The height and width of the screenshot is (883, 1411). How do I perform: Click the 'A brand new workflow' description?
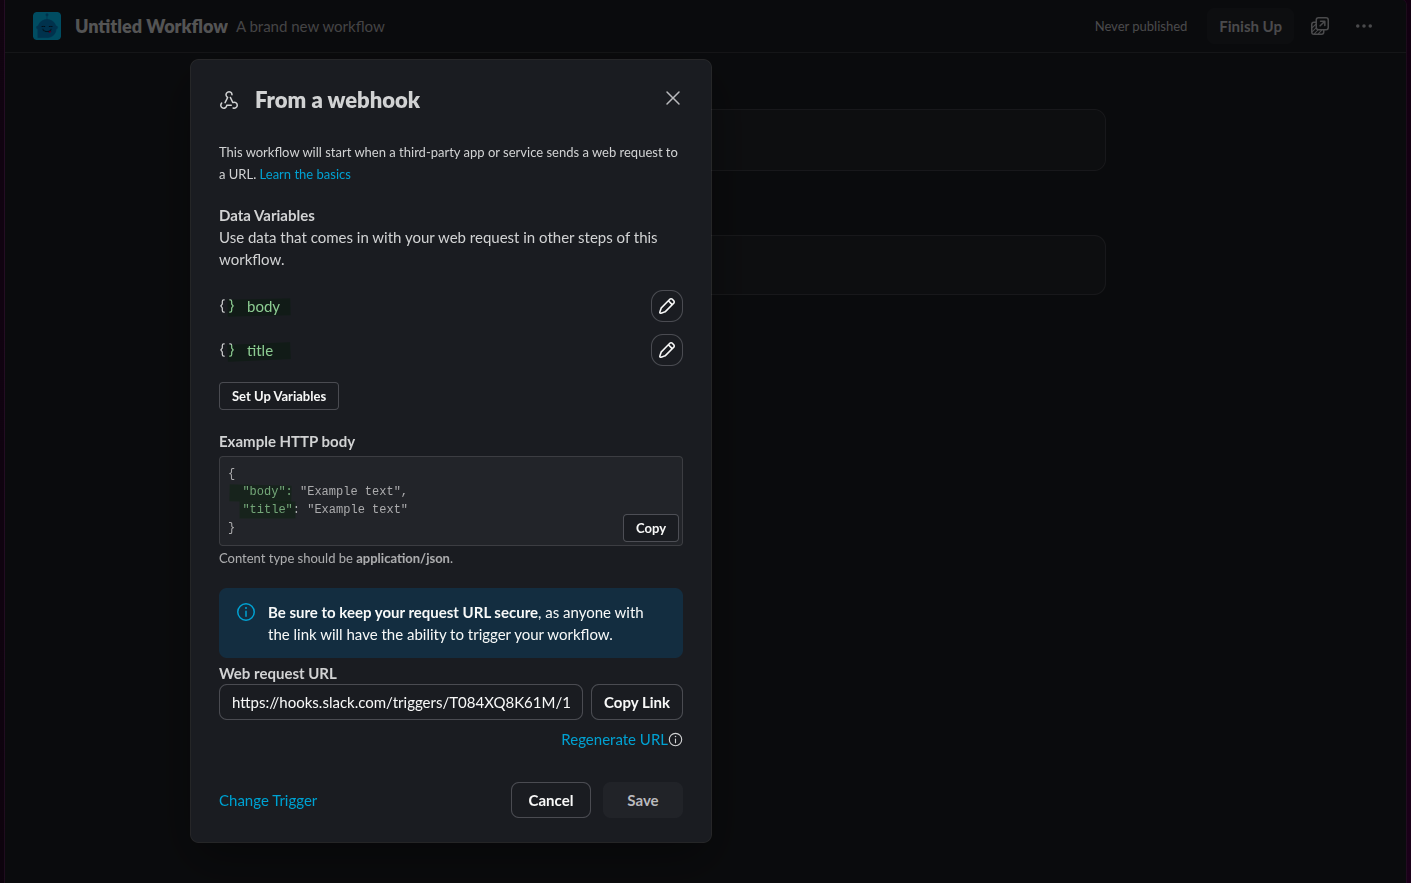pyautogui.click(x=311, y=27)
